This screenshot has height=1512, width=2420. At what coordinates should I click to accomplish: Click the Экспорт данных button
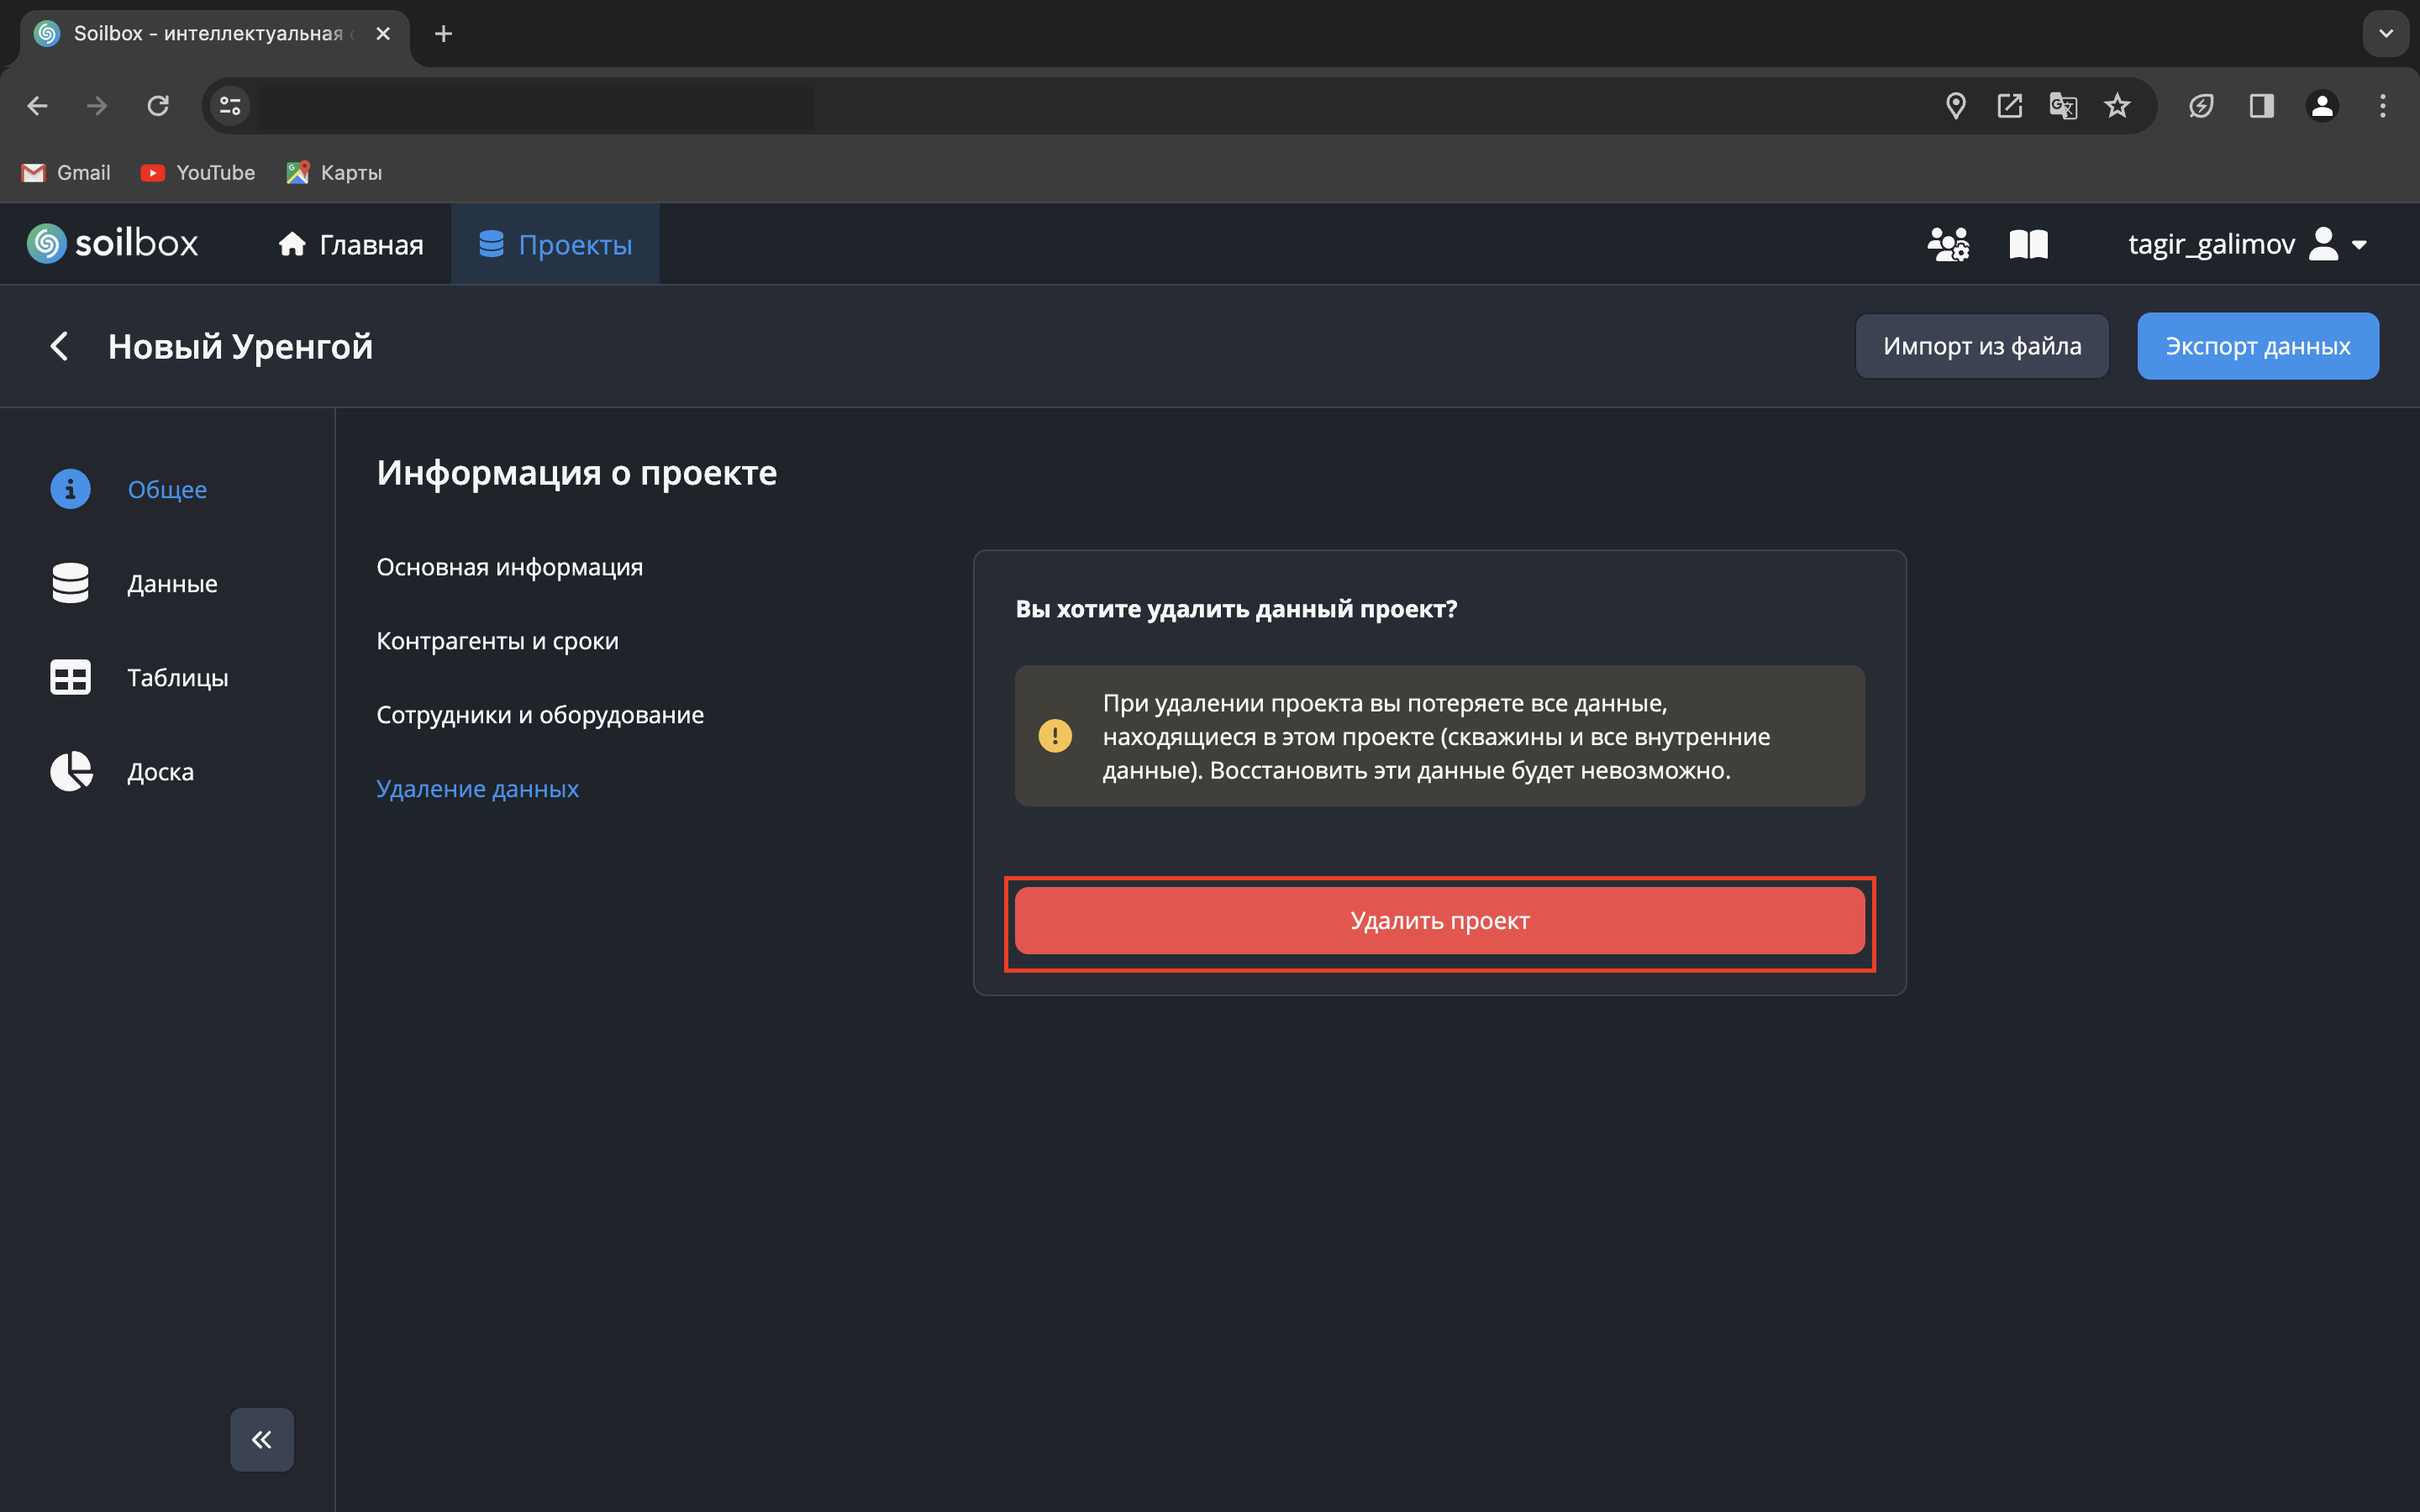(2257, 346)
